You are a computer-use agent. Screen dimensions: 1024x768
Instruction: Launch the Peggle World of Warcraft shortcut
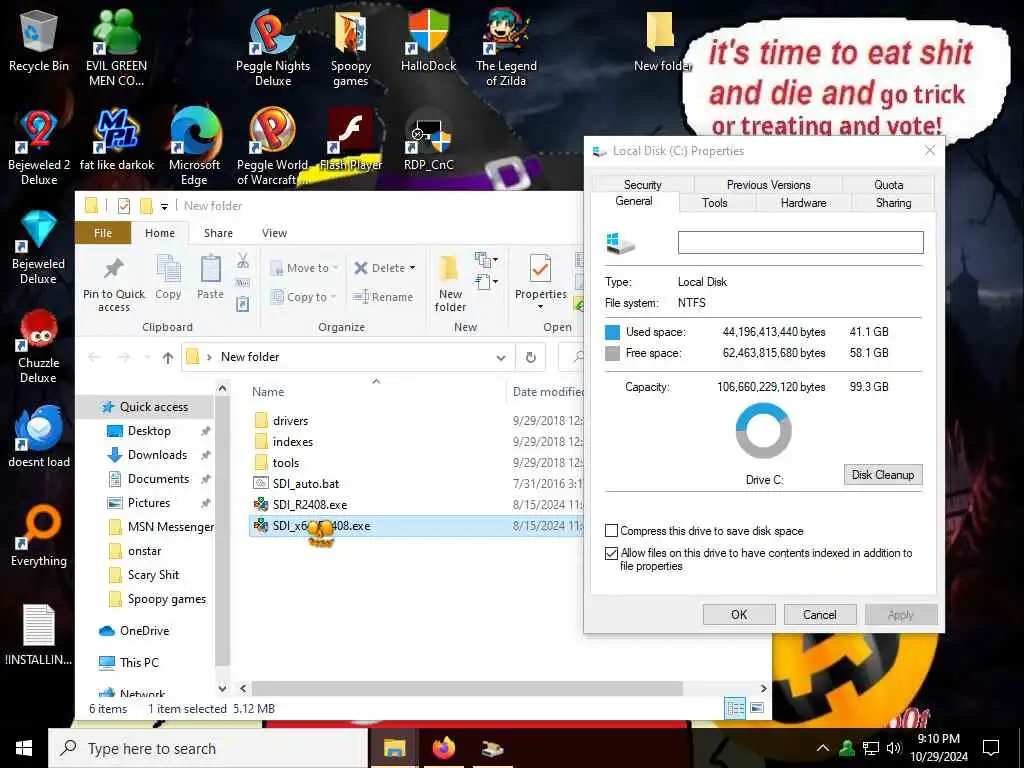[273, 148]
